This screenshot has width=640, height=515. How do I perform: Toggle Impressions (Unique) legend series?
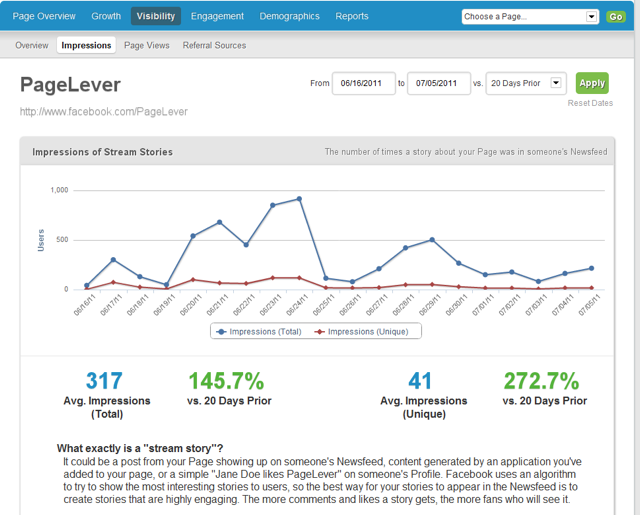pos(364,331)
